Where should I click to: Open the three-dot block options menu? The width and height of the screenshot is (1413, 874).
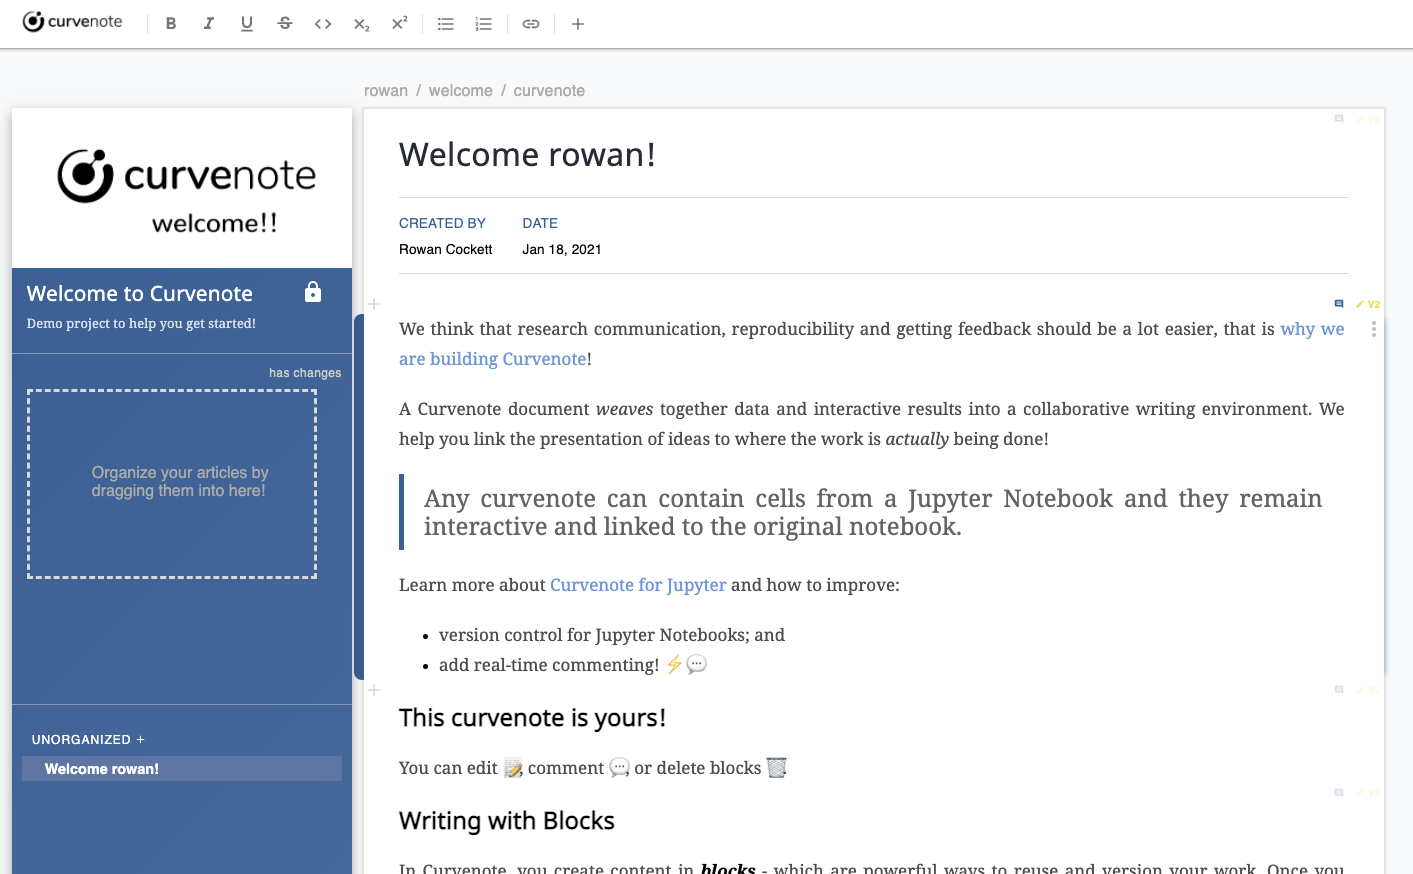click(x=1374, y=329)
